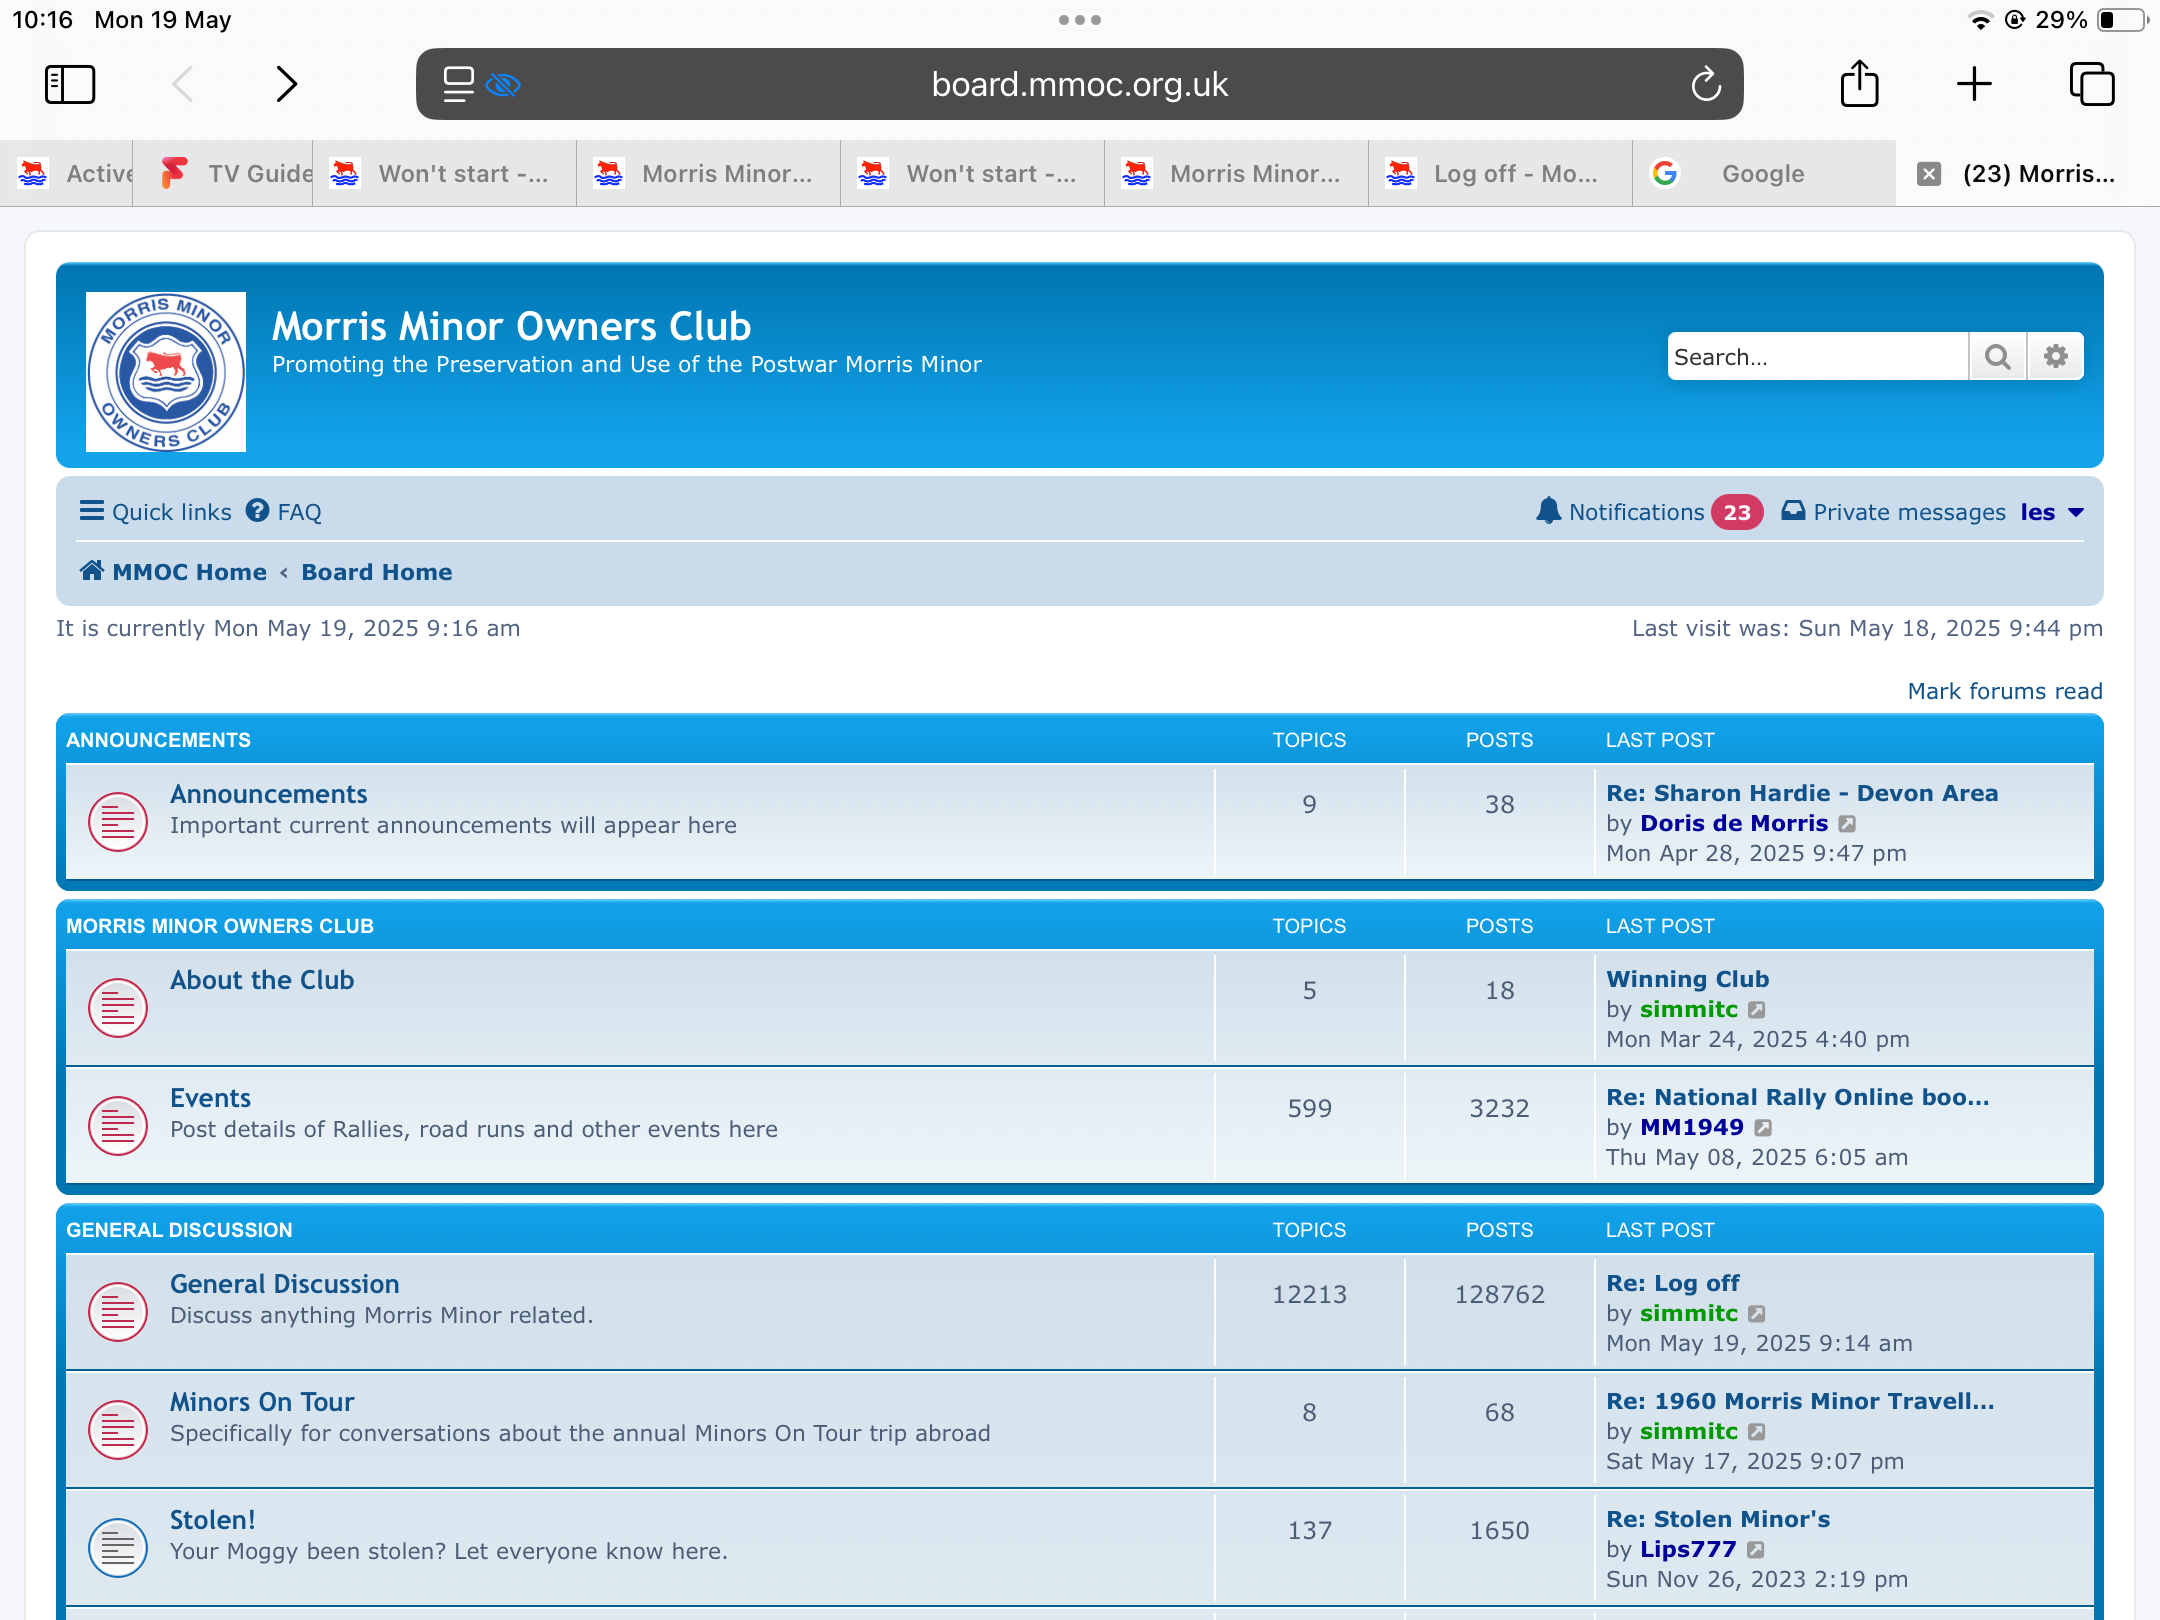The width and height of the screenshot is (2160, 1620).
Task: Switch to the first Won't start tab
Action: (x=445, y=174)
